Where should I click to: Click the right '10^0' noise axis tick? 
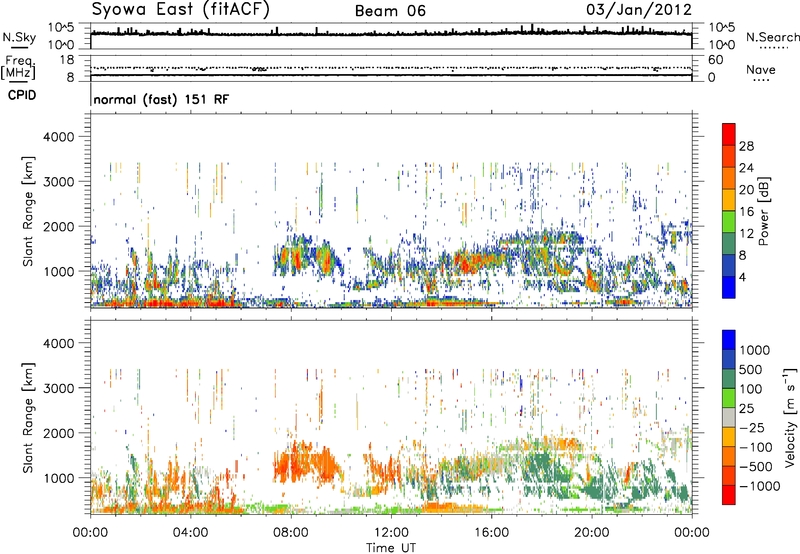click(x=722, y=45)
